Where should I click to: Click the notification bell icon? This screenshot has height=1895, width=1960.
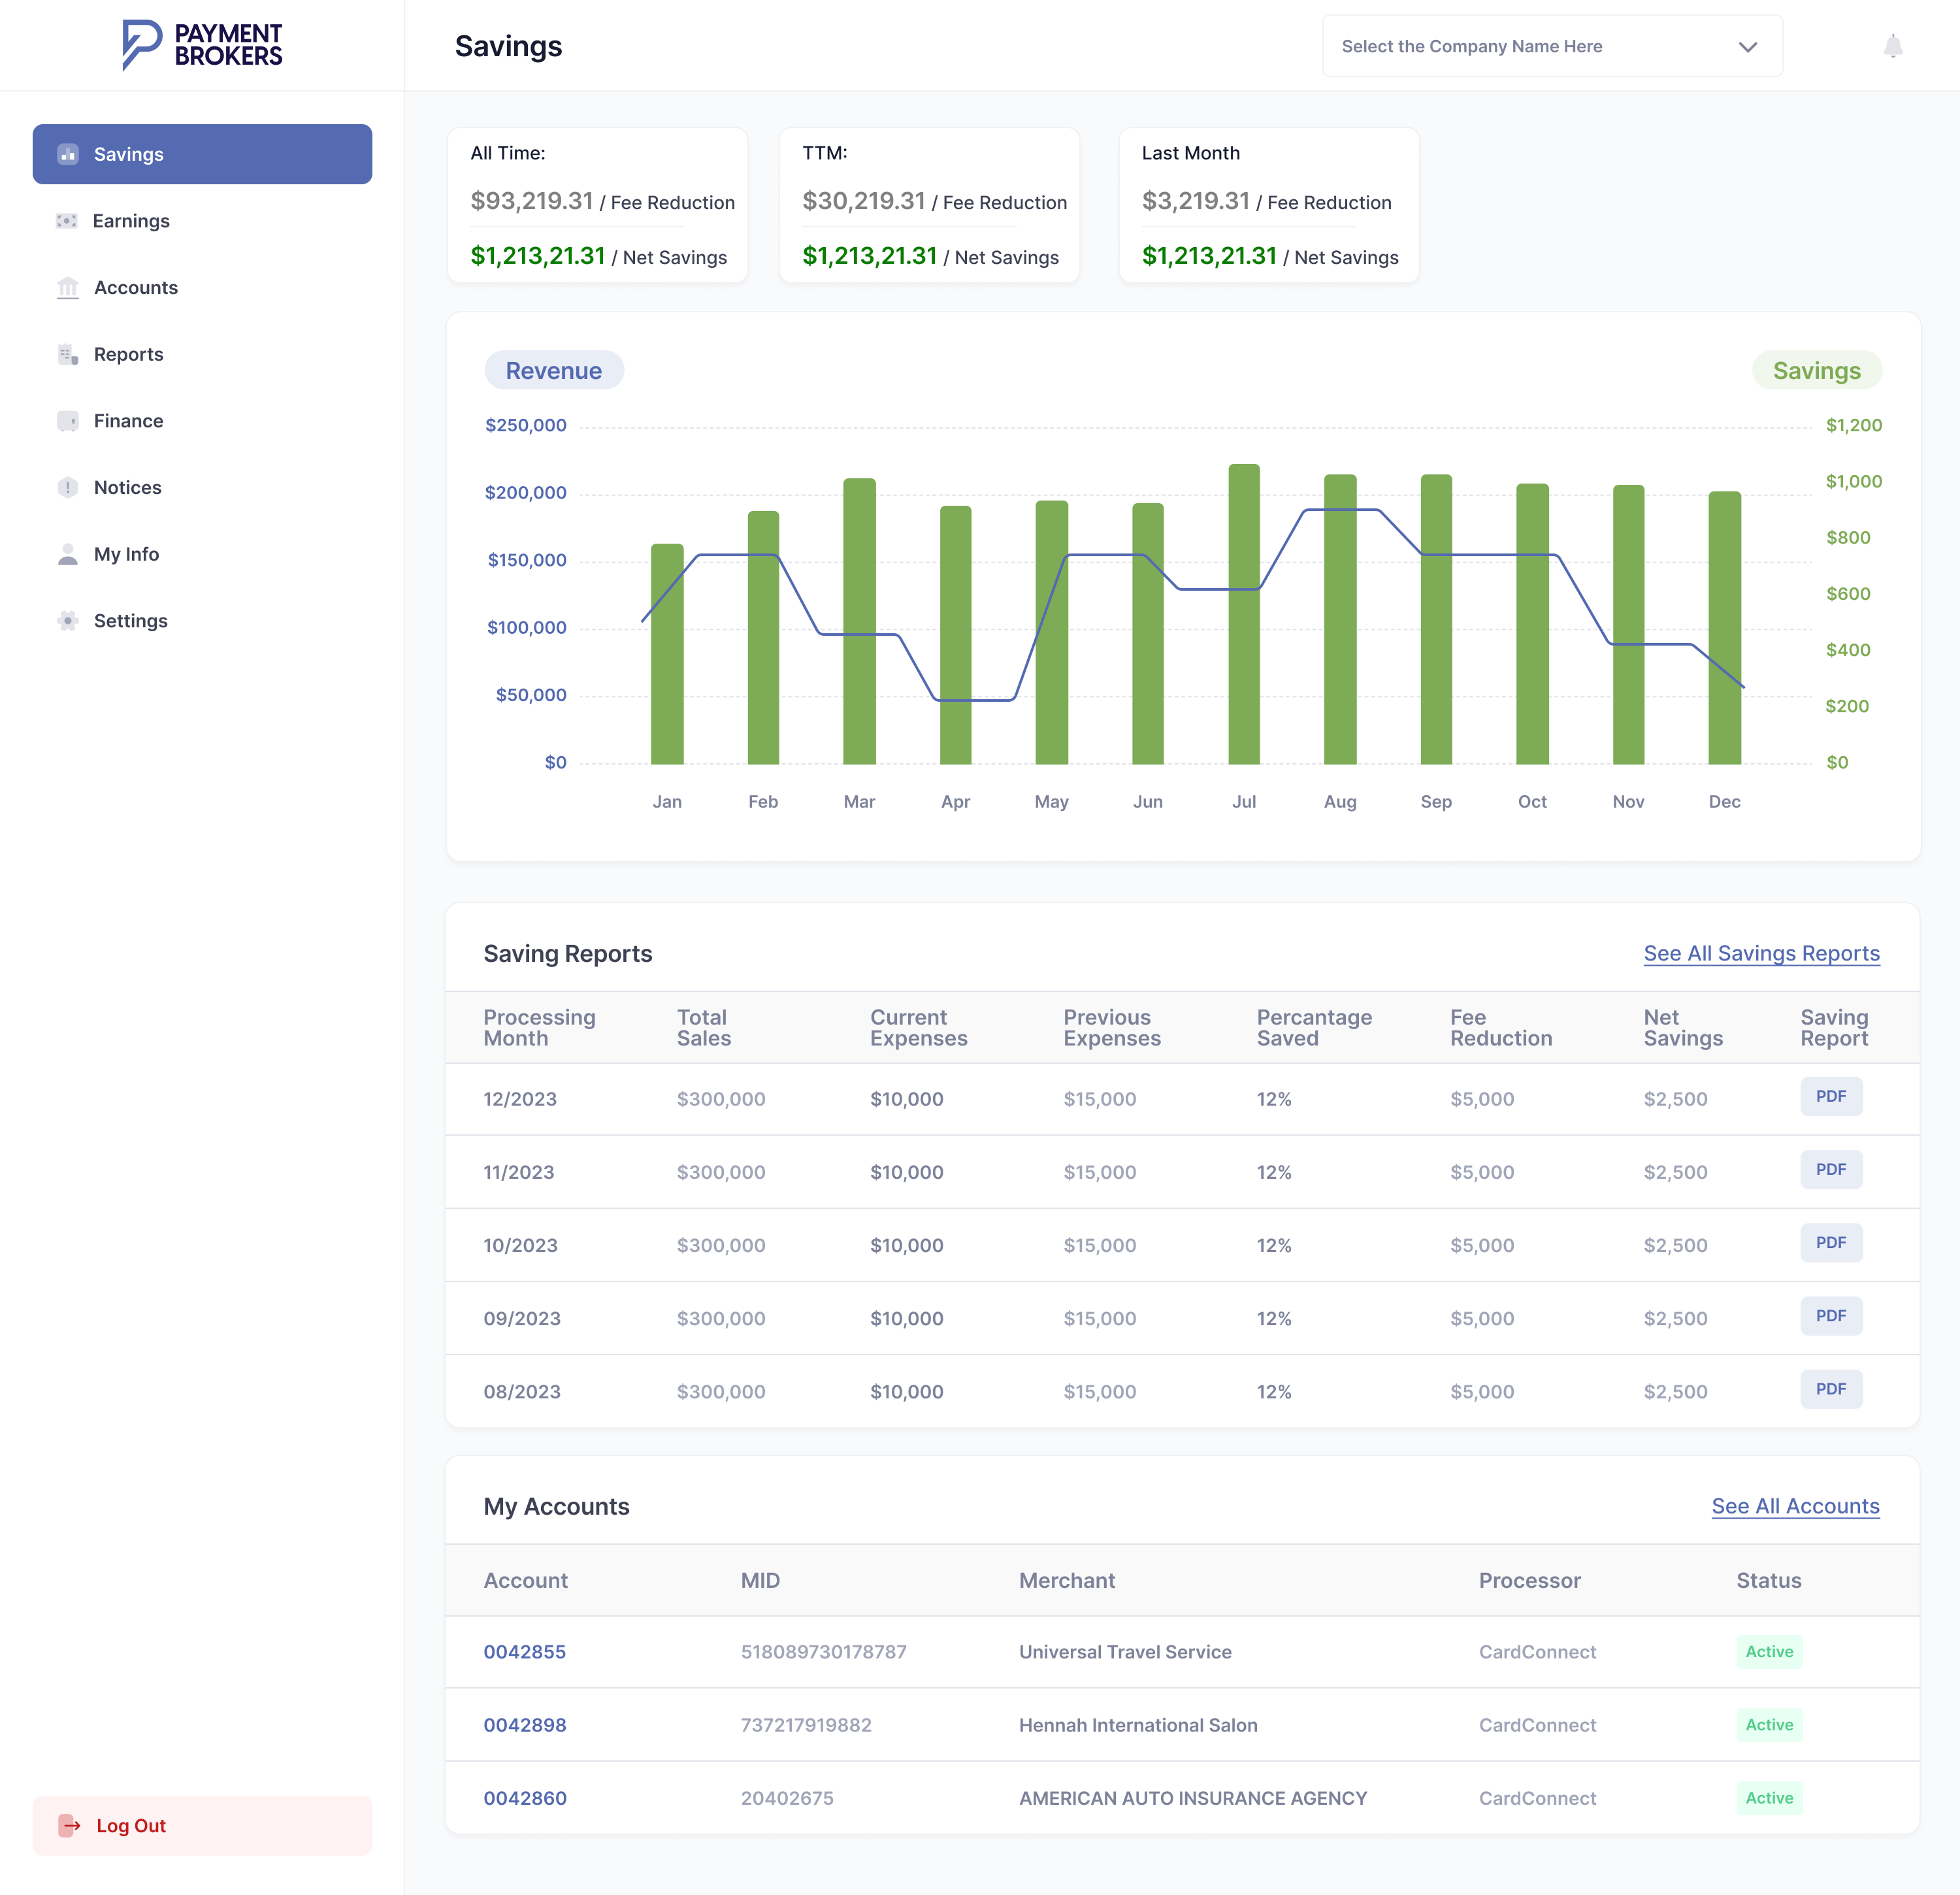[1892, 47]
